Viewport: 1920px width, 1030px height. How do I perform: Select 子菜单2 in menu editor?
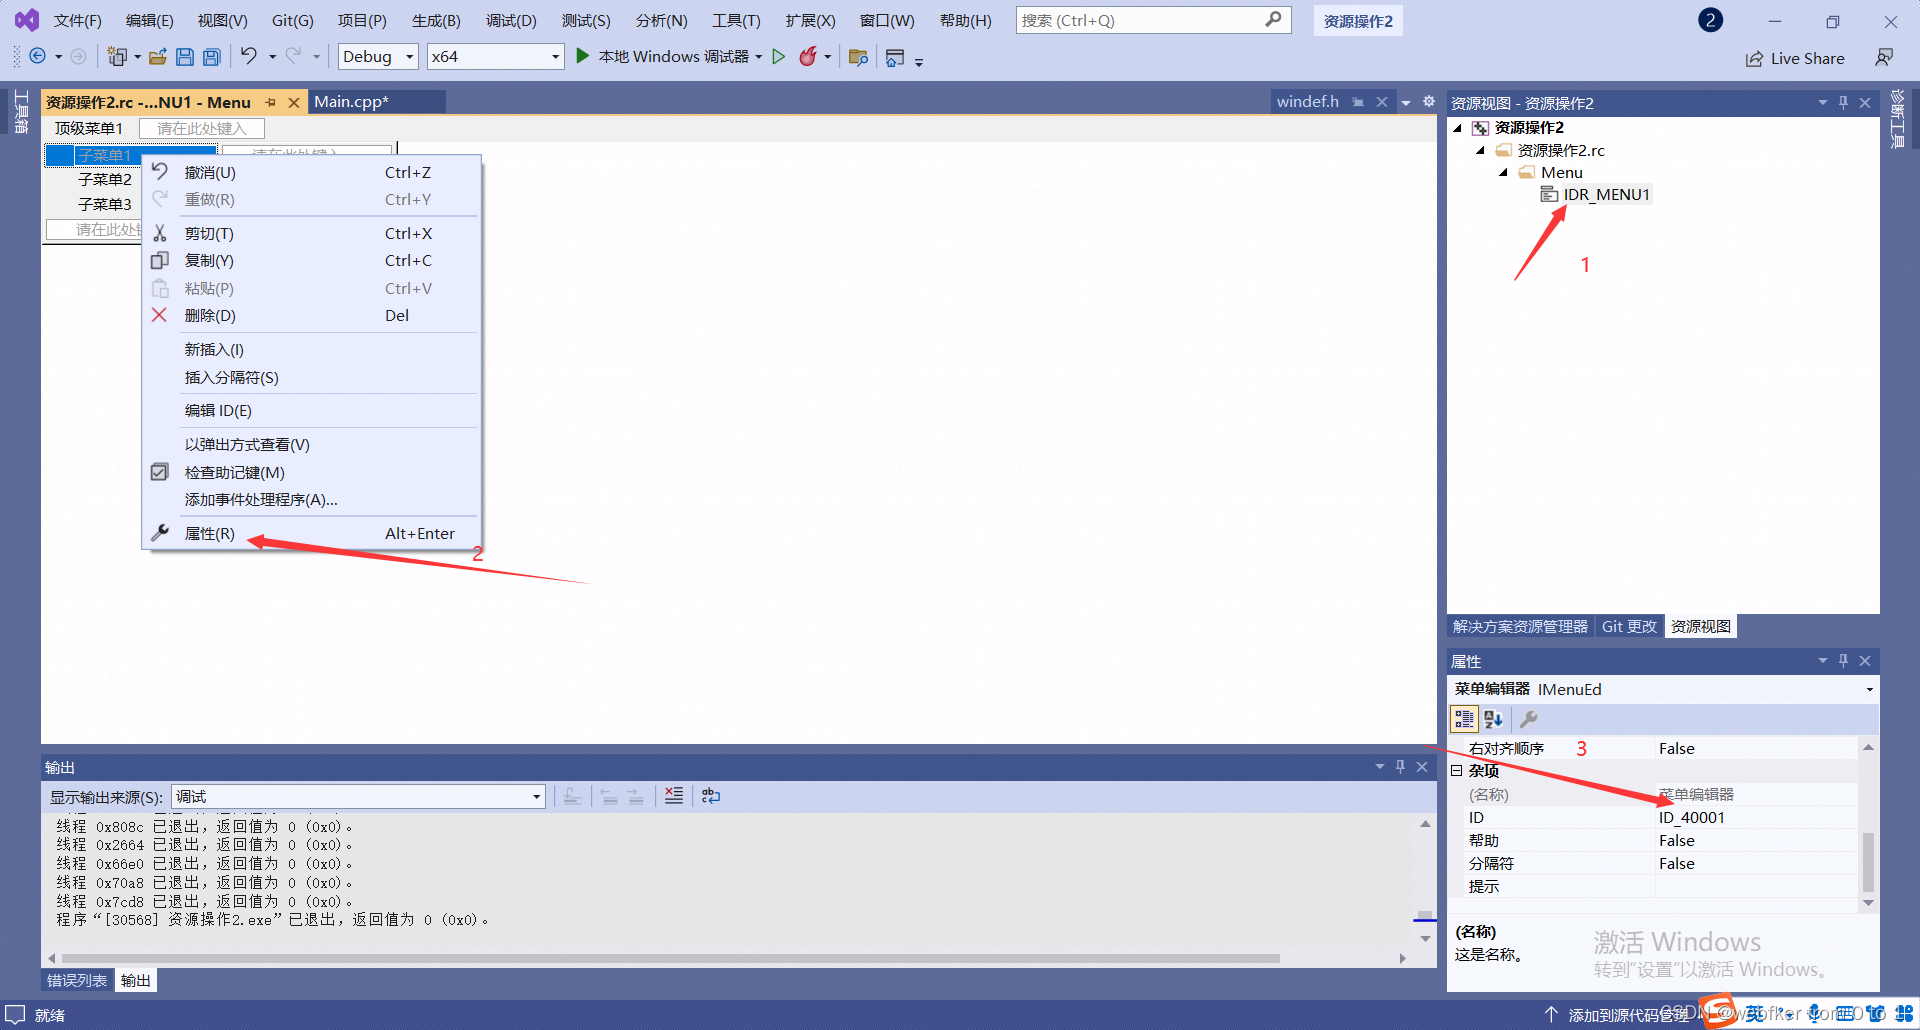click(105, 179)
